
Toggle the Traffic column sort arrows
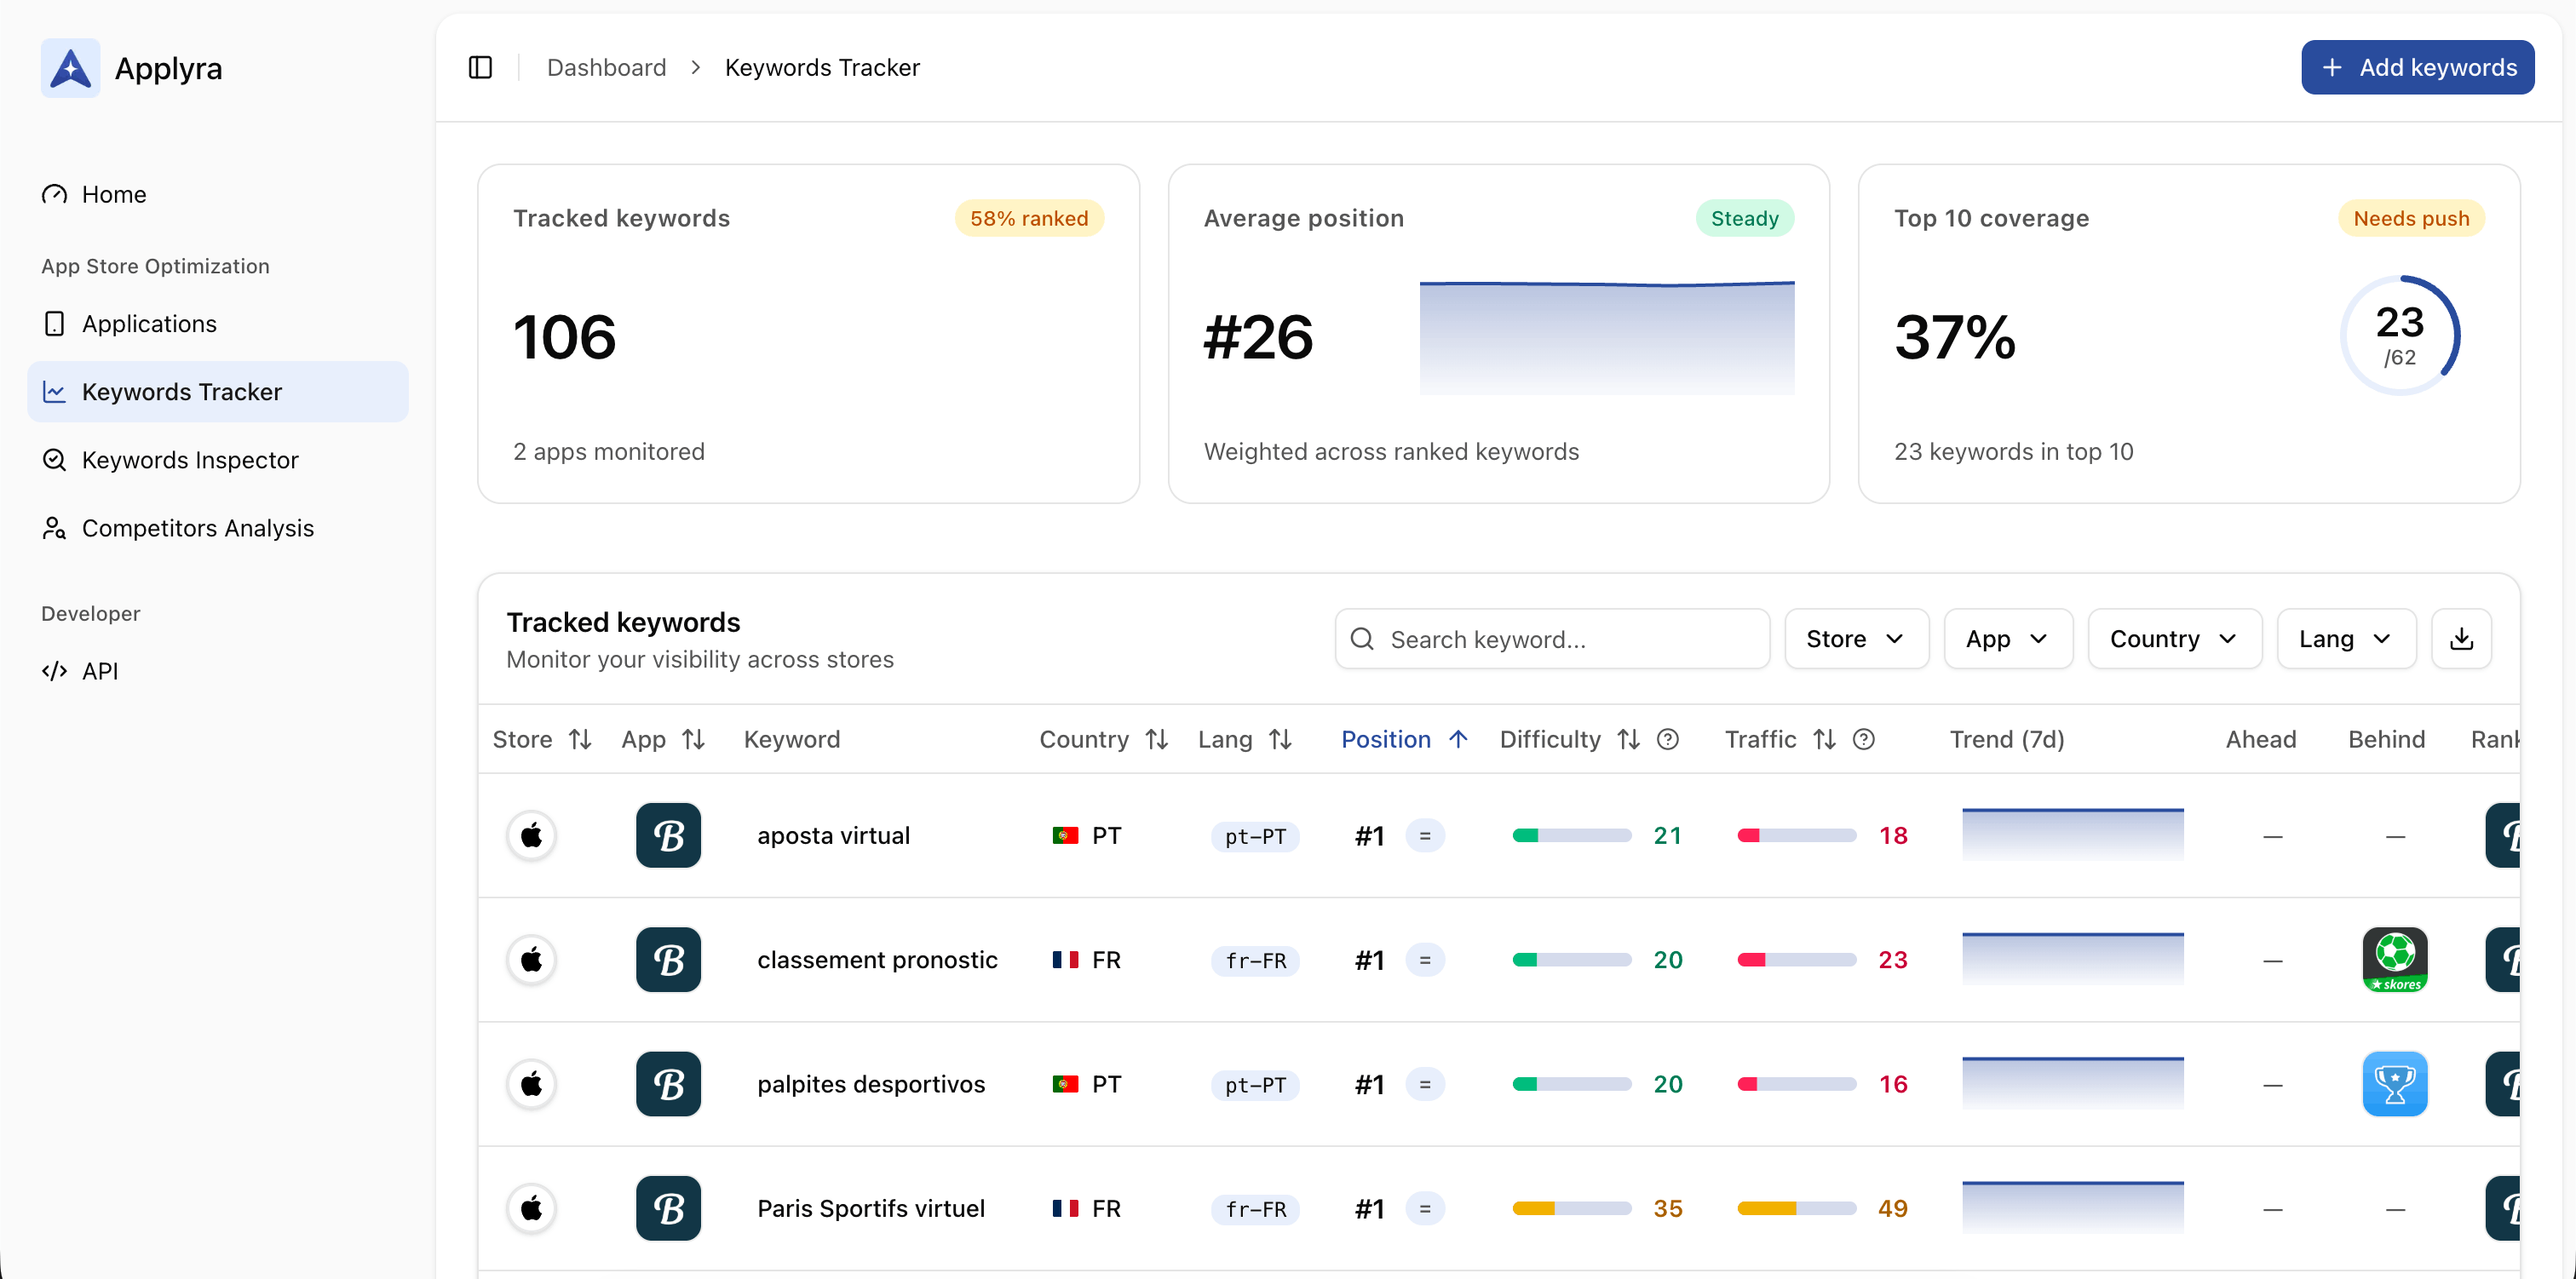(1823, 739)
